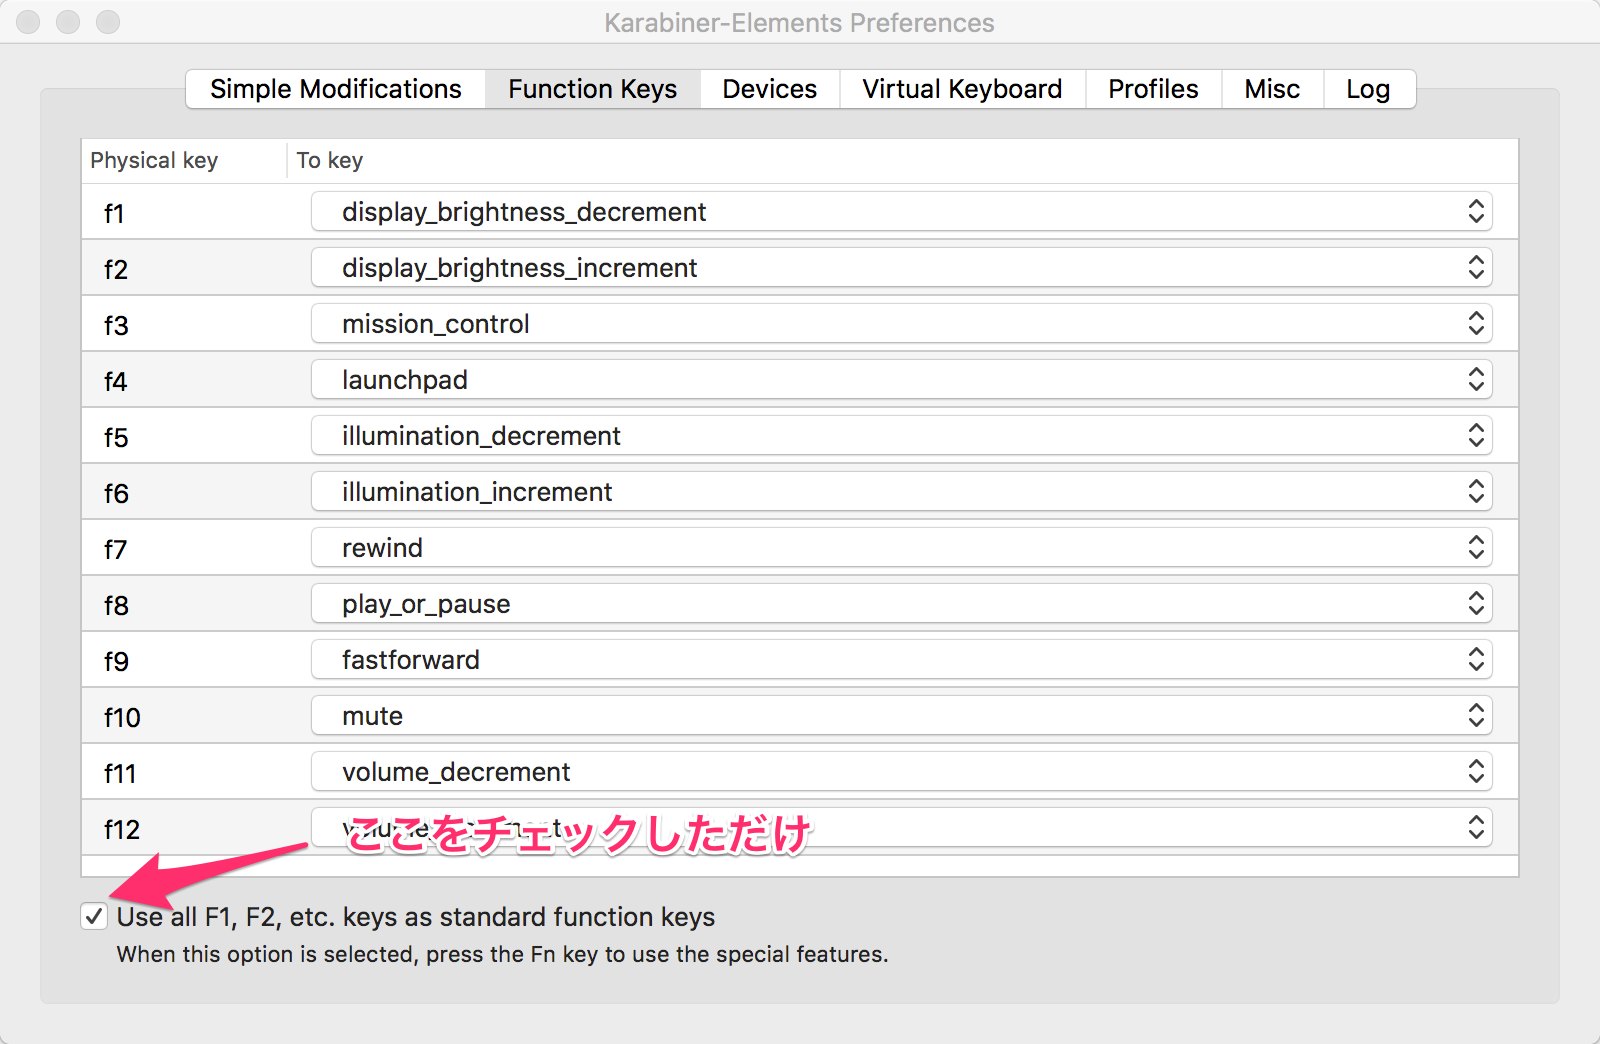
Task: Expand the f5 illumination_decrement dropdown
Action: [902, 436]
